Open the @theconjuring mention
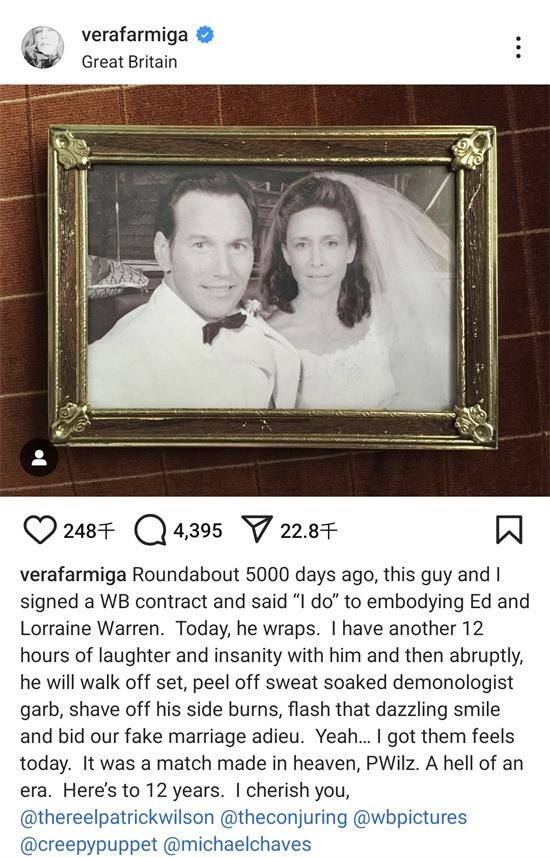Screen dimensions: 550x858 tap(283, 817)
